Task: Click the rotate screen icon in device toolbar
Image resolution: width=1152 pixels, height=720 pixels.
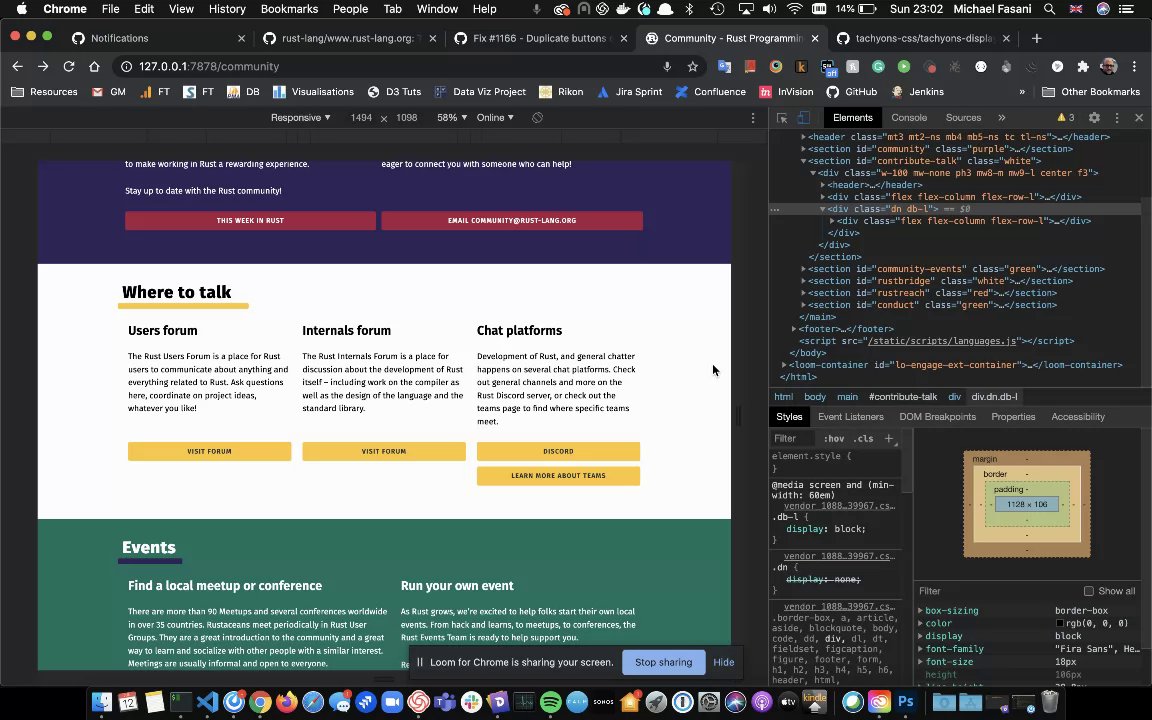Action: point(537,118)
